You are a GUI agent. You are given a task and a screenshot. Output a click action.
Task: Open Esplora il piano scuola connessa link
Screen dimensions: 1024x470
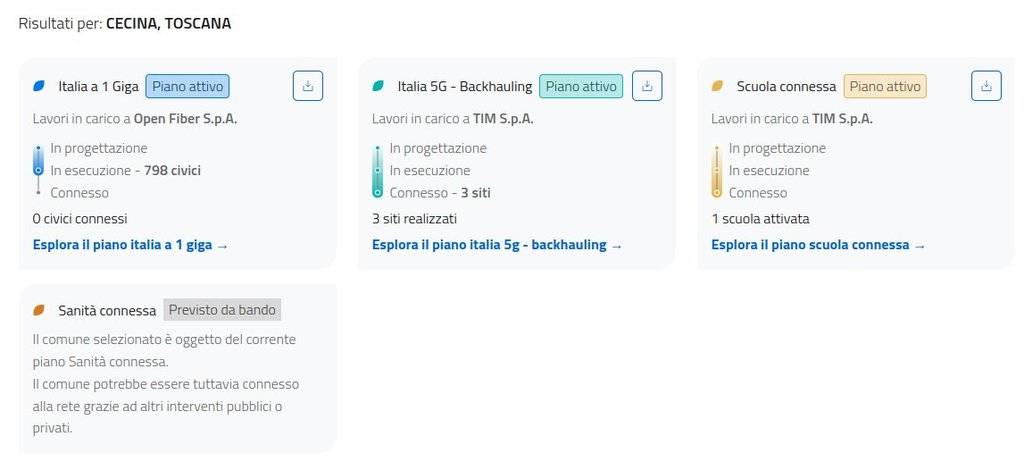(x=818, y=245)
